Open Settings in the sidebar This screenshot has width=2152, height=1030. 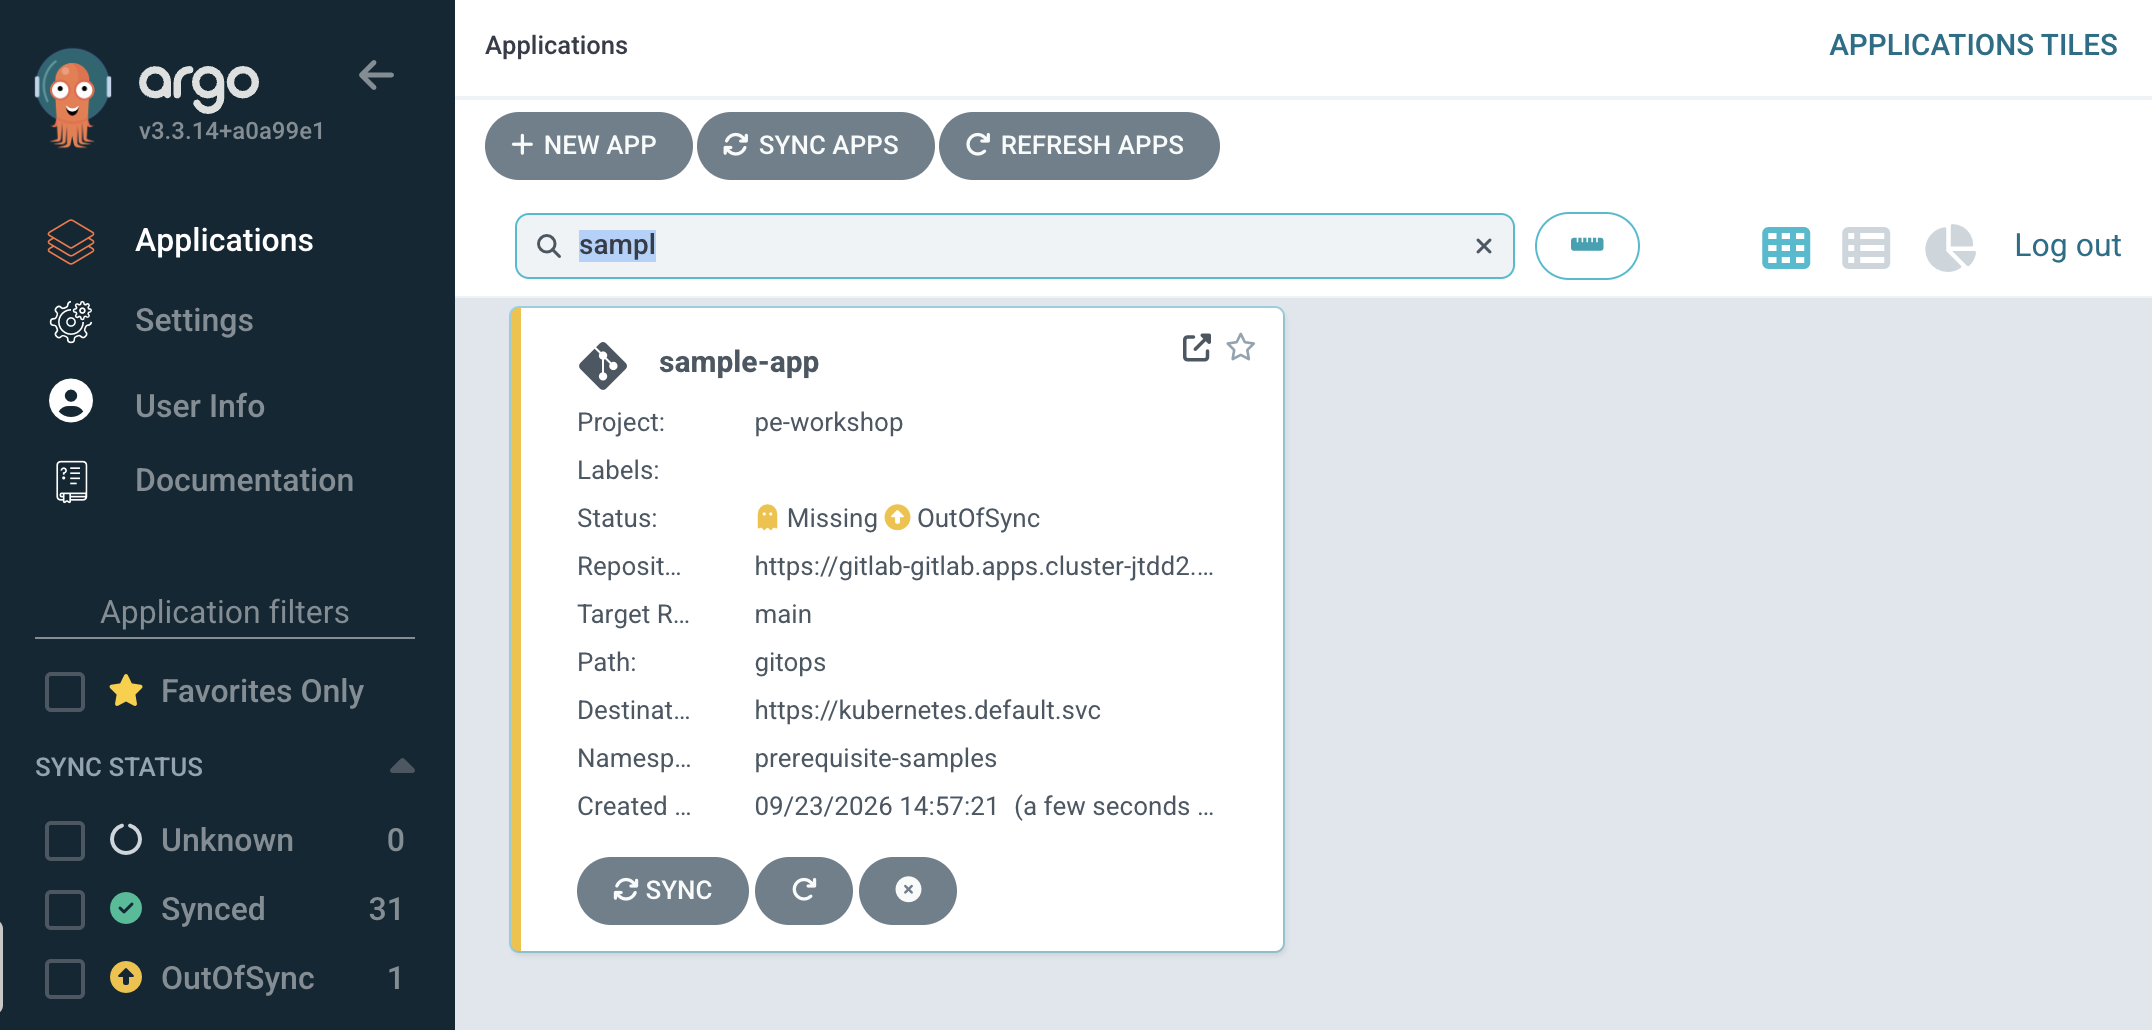pyautogui.click(x=194, y=320)
